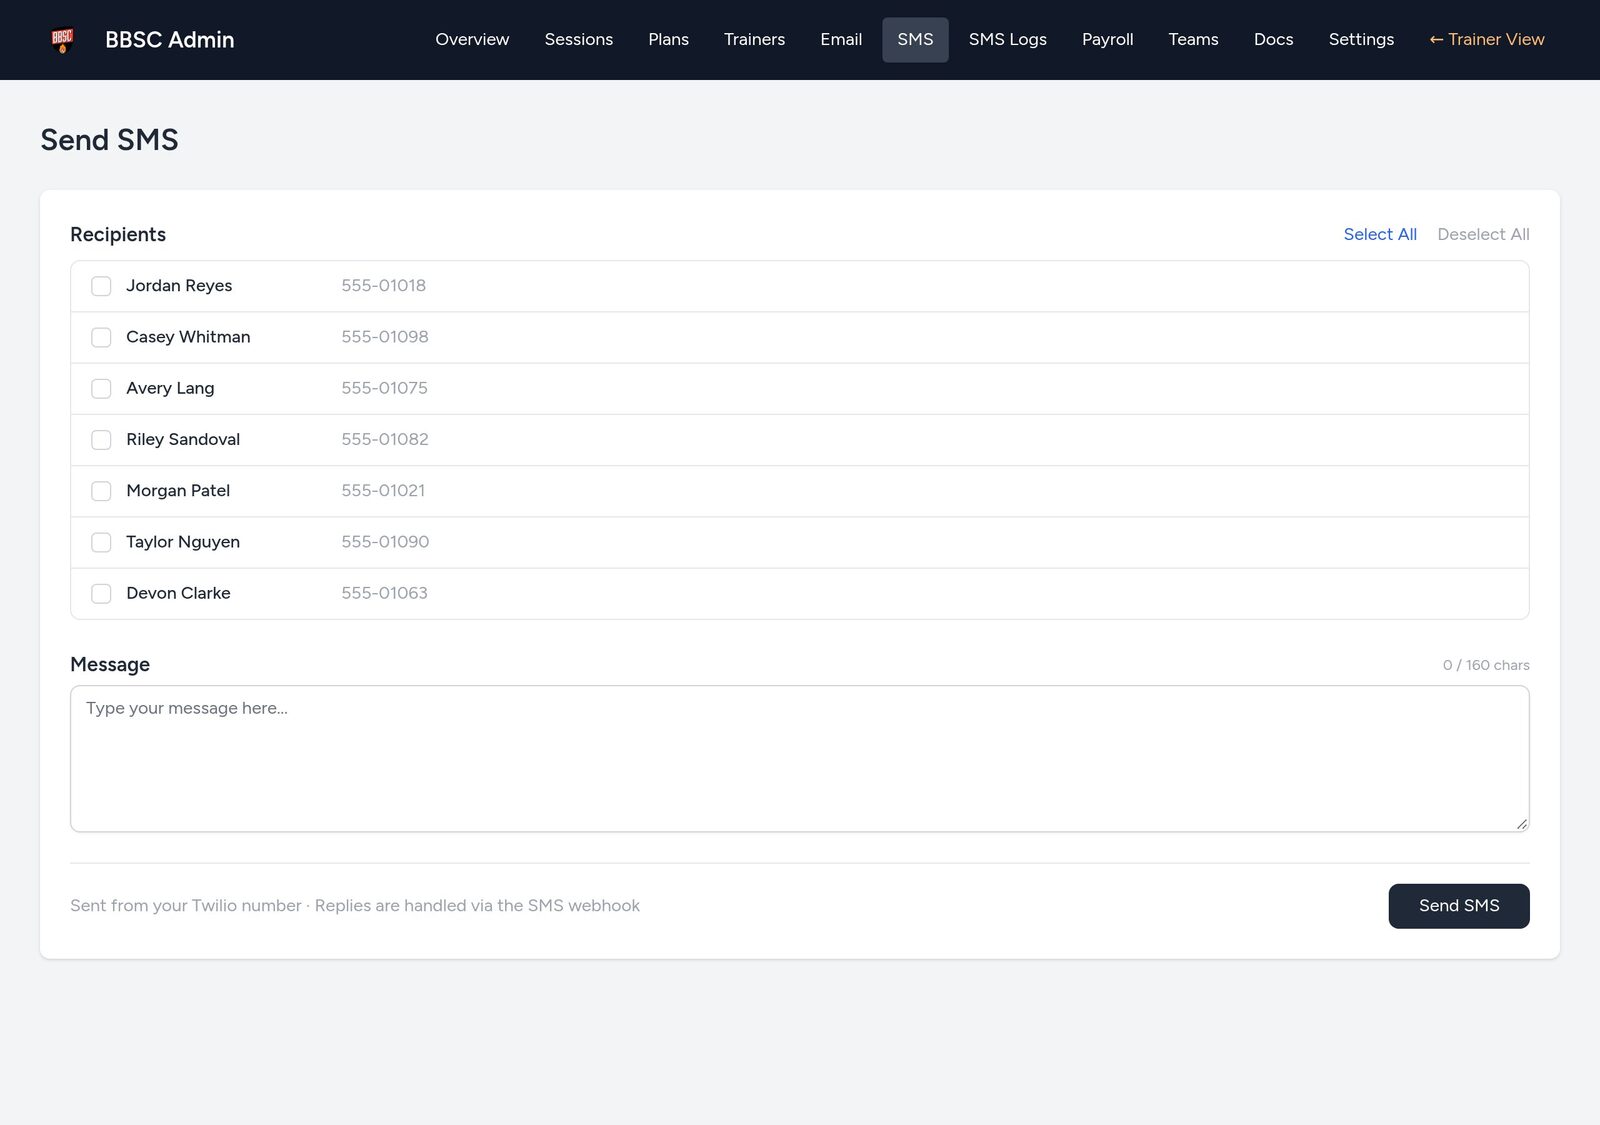Click the Riley Sandoval name
This screenshot has height=1125, width=1600.
tap(183, 440)
